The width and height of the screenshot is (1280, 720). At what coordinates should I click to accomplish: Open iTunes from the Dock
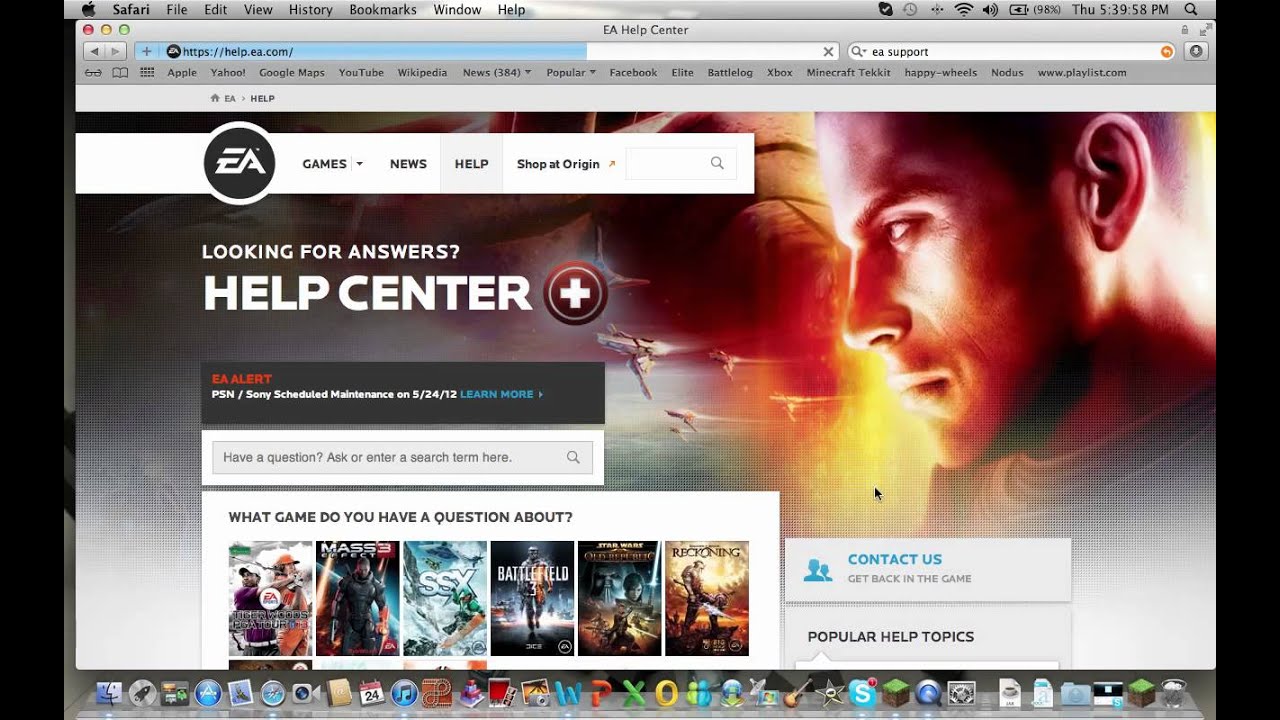point(404,693)
